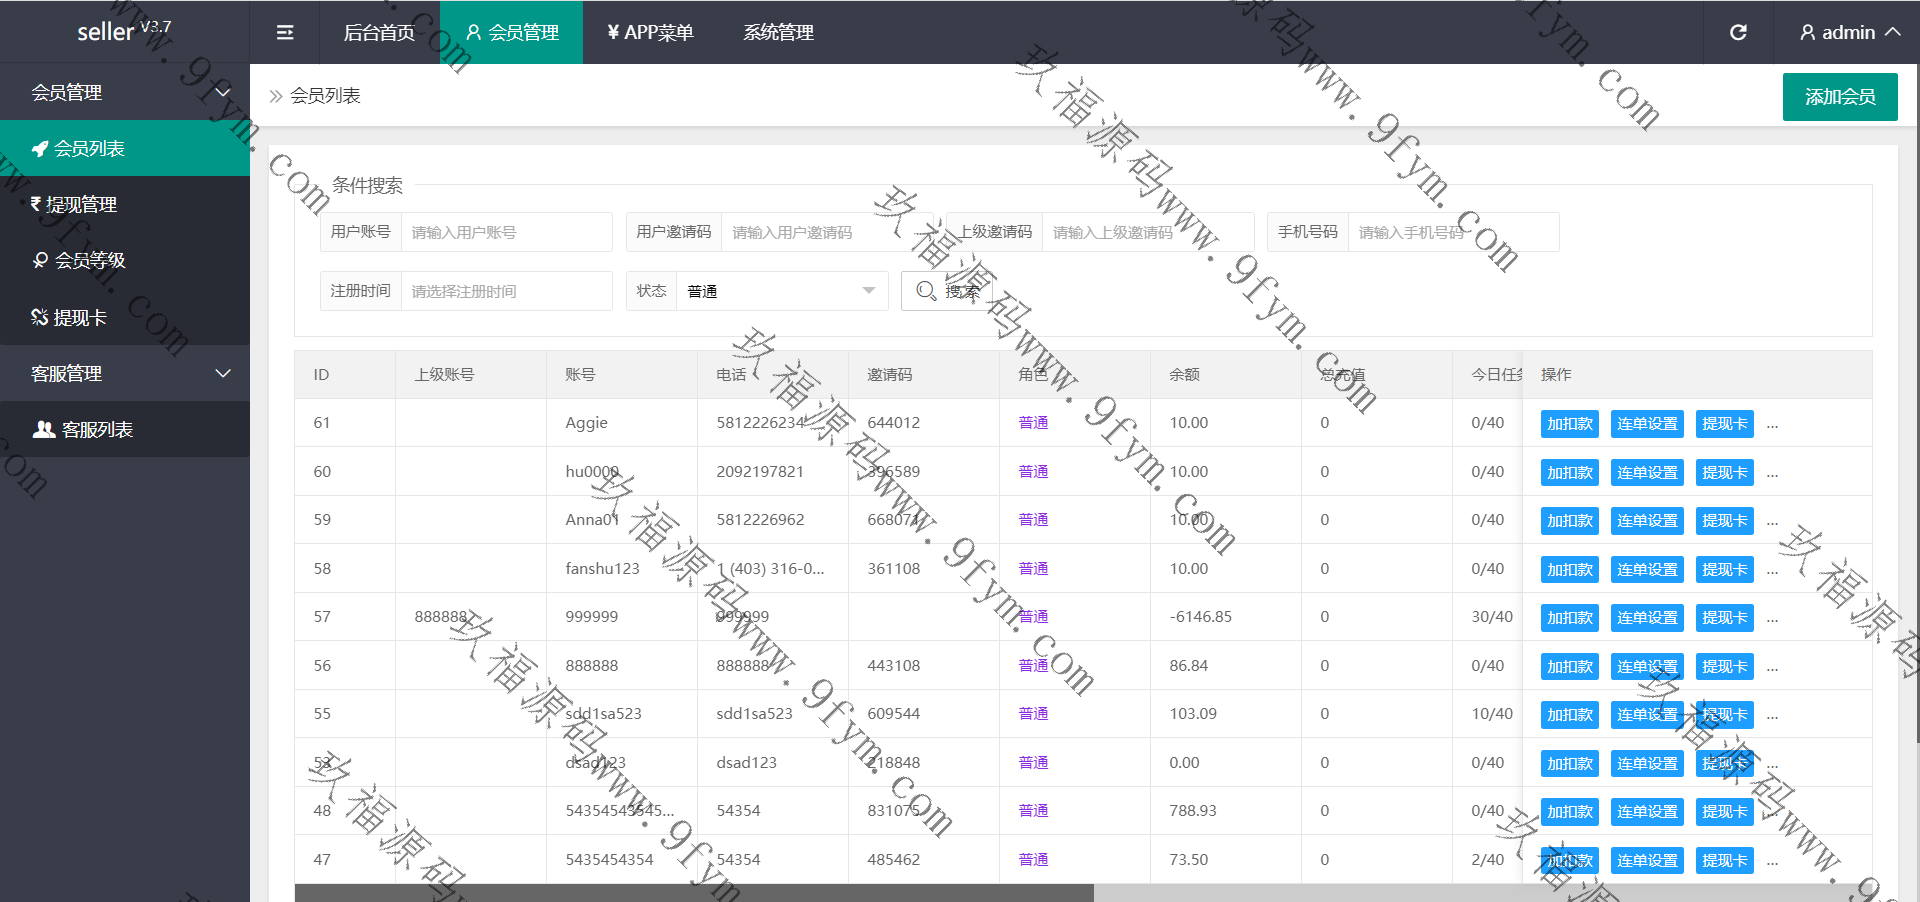Click the horizontal scrollbar under the table

coord(694,892)
